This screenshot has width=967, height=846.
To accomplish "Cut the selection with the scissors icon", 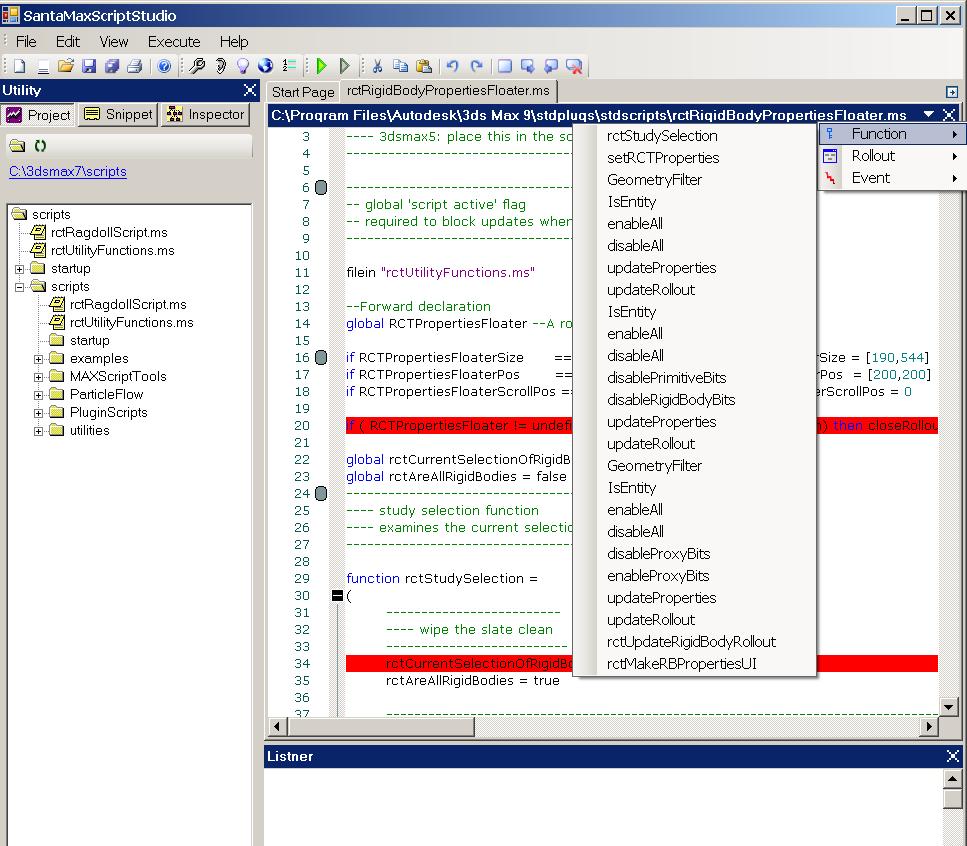I will point(377,66).
